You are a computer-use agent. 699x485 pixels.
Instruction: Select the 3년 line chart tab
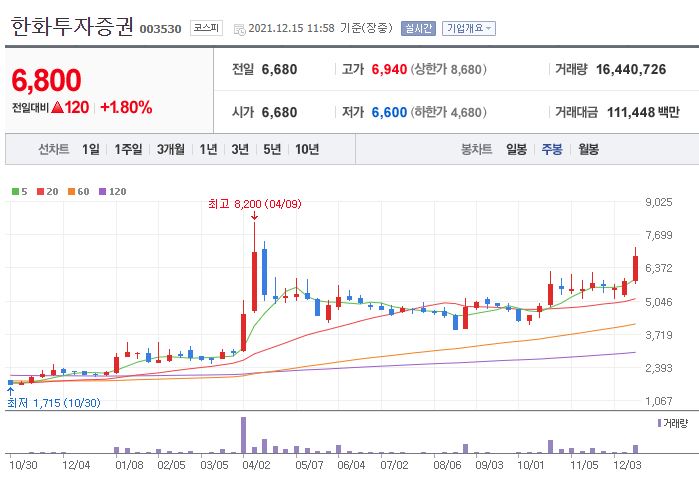(x=240, y=149)
